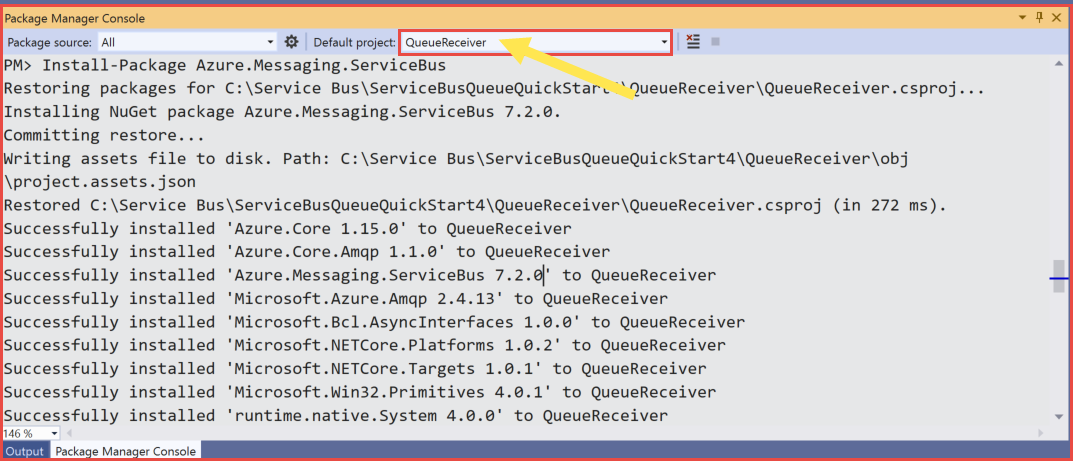Open NuGet settings gear icon
This screenshot has width=1073, height=461.
coord(292,42)
